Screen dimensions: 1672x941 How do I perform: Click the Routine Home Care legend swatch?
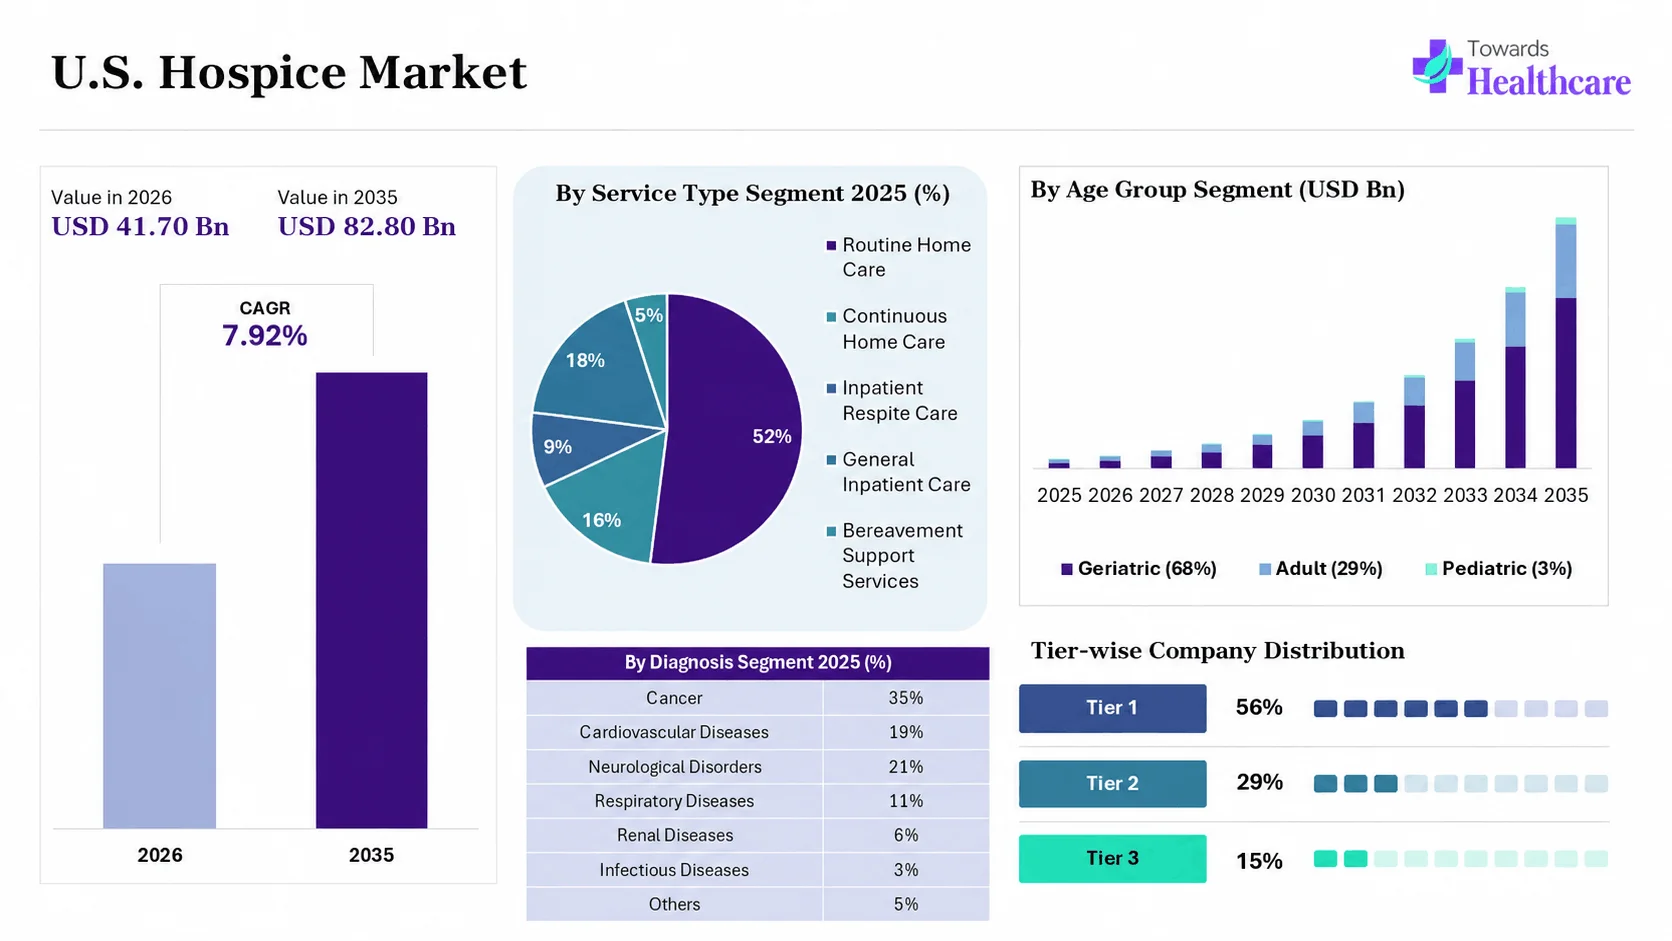pyautogui.click(x=831, y=245)
